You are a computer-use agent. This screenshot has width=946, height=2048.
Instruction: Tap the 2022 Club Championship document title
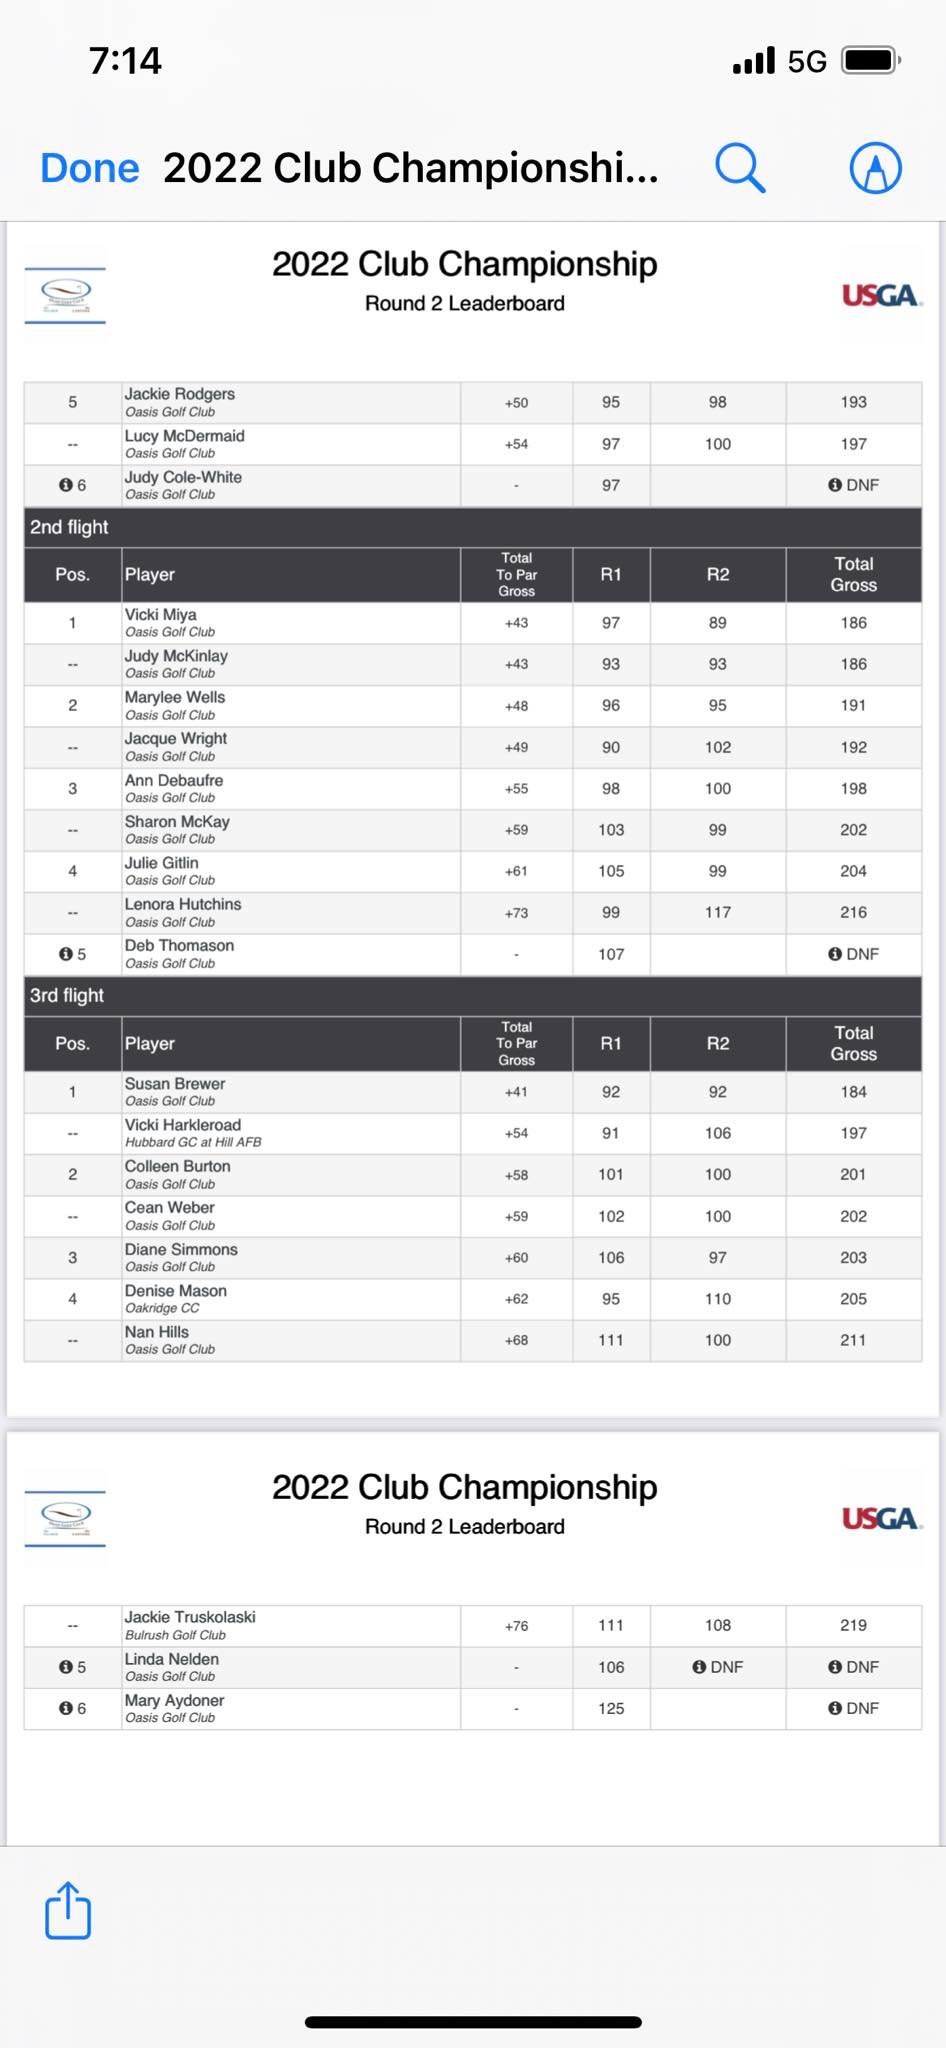pos(411,168)
